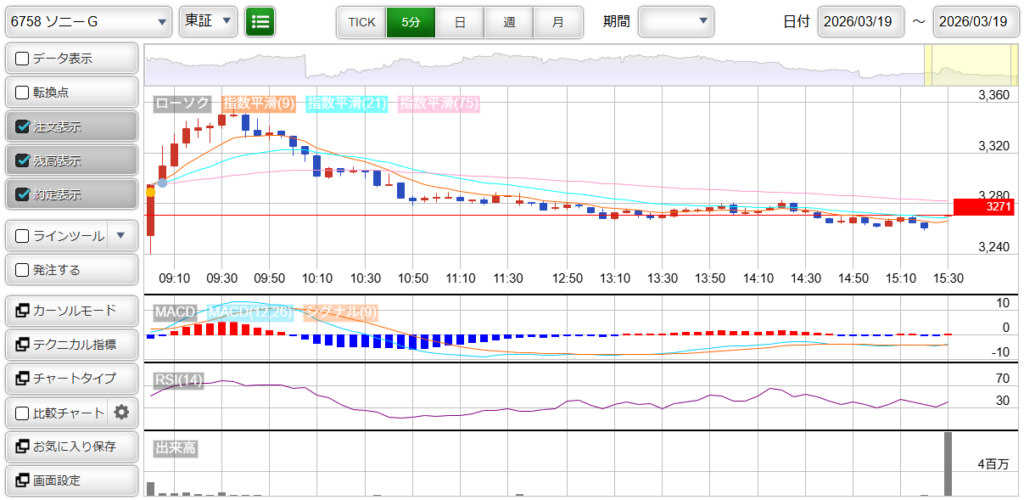
Task: Disable the 約定表示 checkbox
Action: pyautogui.click(x=22, y=194)
